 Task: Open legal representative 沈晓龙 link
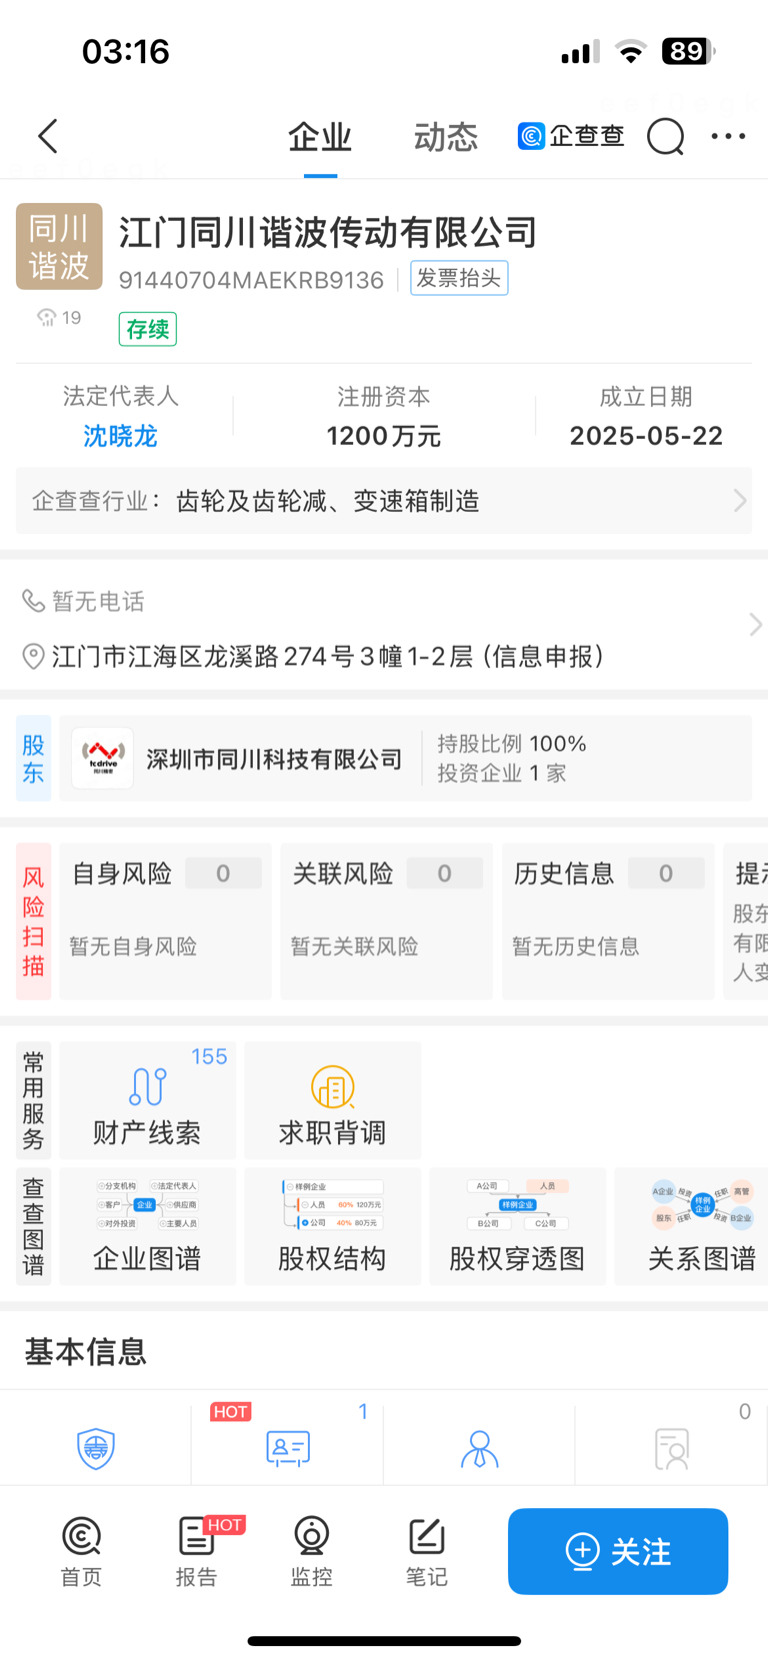(120, 436)
